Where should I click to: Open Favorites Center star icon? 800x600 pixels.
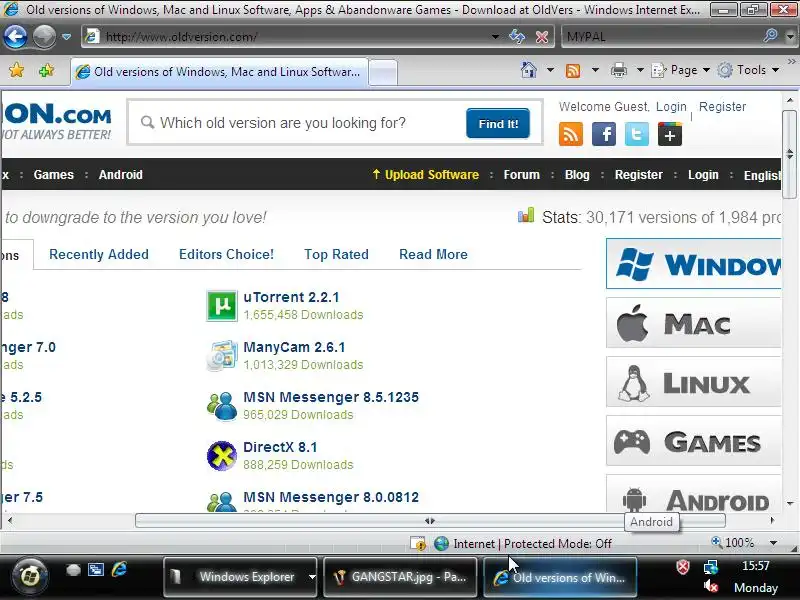tap(16, 70)
